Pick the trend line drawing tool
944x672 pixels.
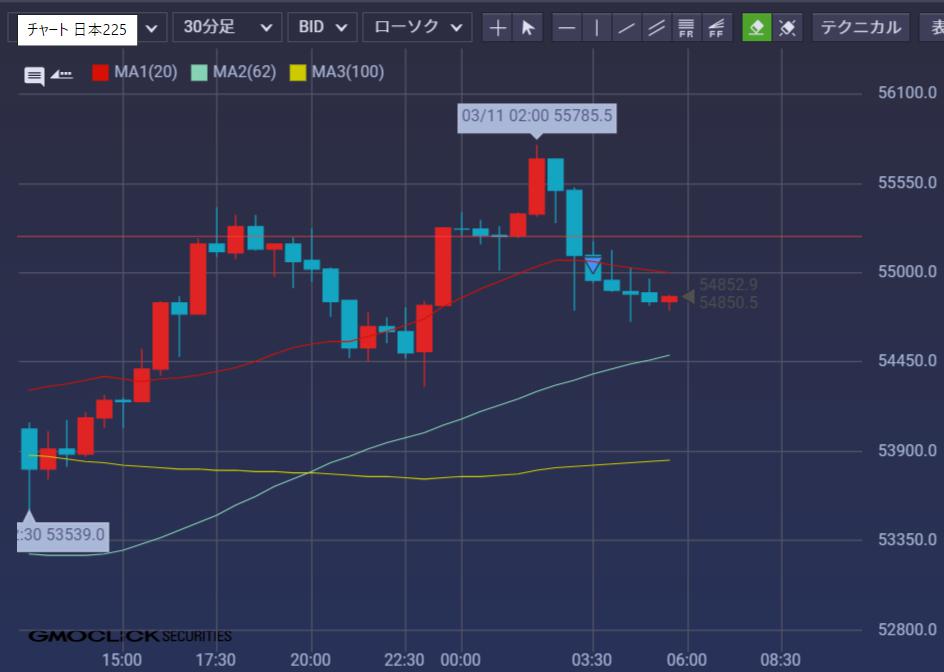pos(627,28)
